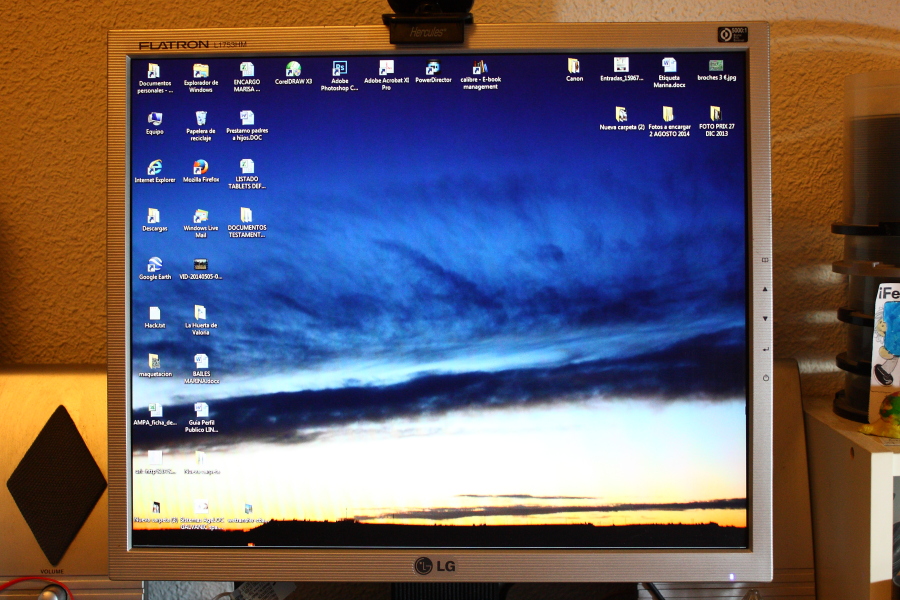Open the Explorador de Windows shortcut
The width and height of the screenshot is (900, 600).
(x=201, y=78)
